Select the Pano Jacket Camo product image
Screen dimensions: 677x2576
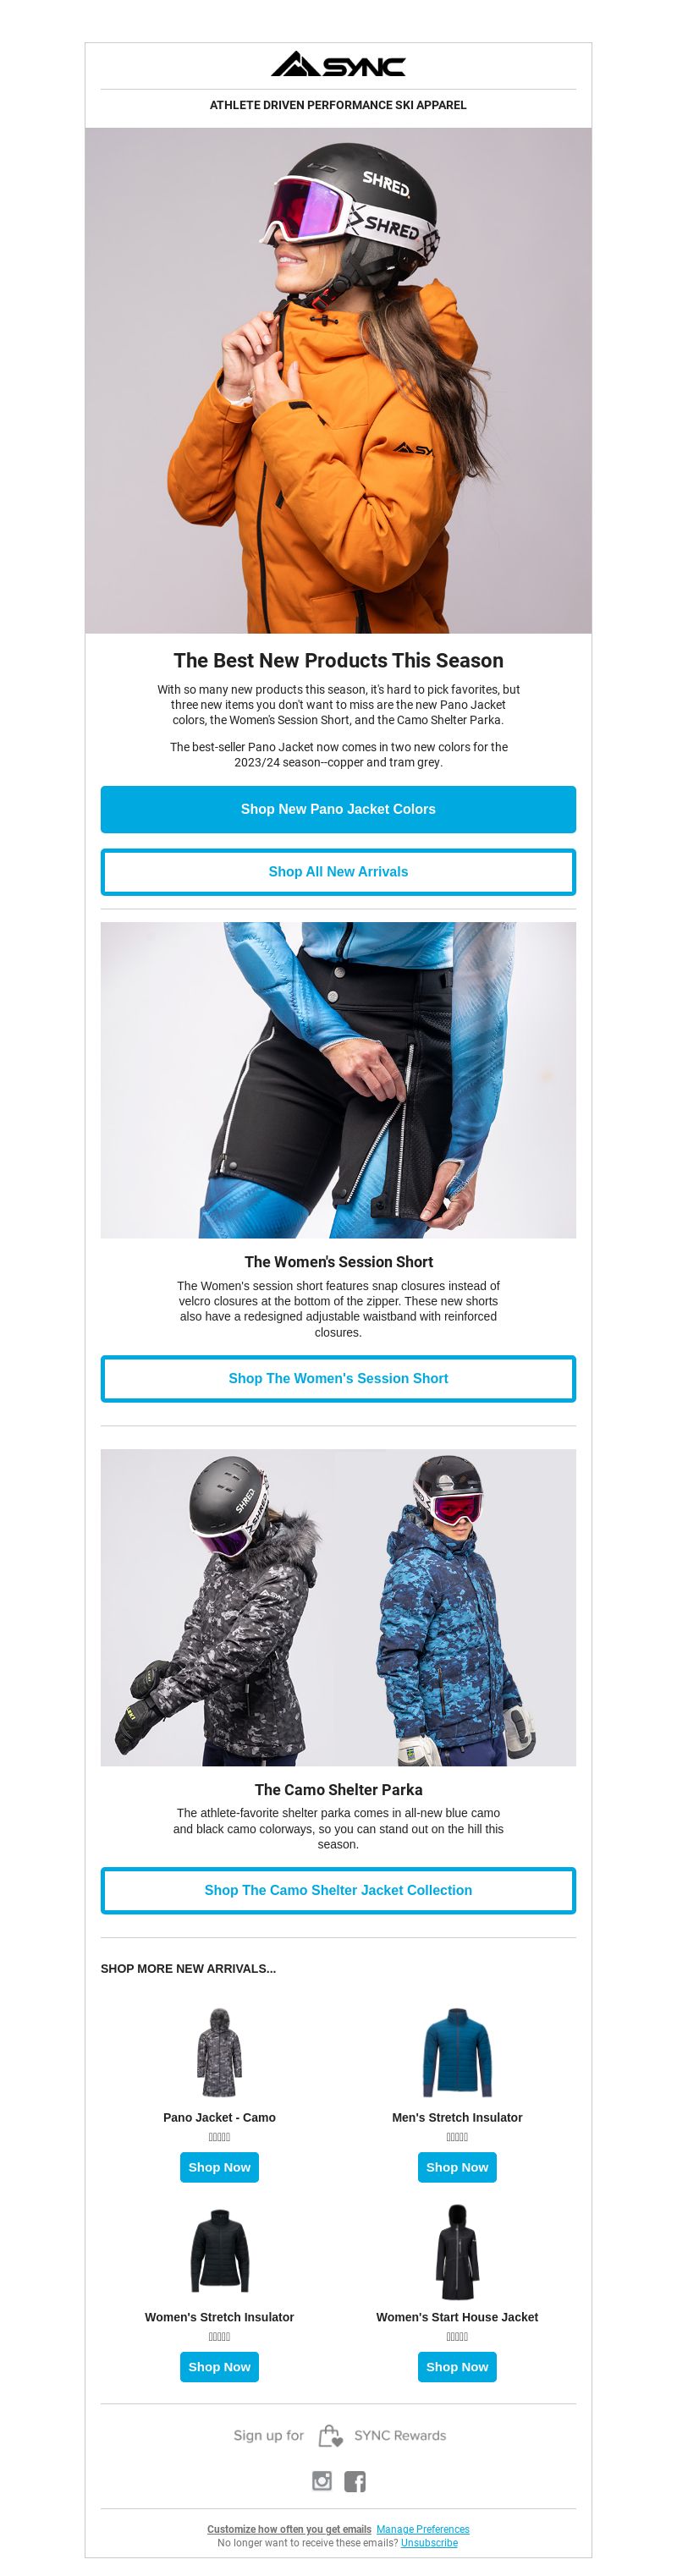(x=219, y=2051)
